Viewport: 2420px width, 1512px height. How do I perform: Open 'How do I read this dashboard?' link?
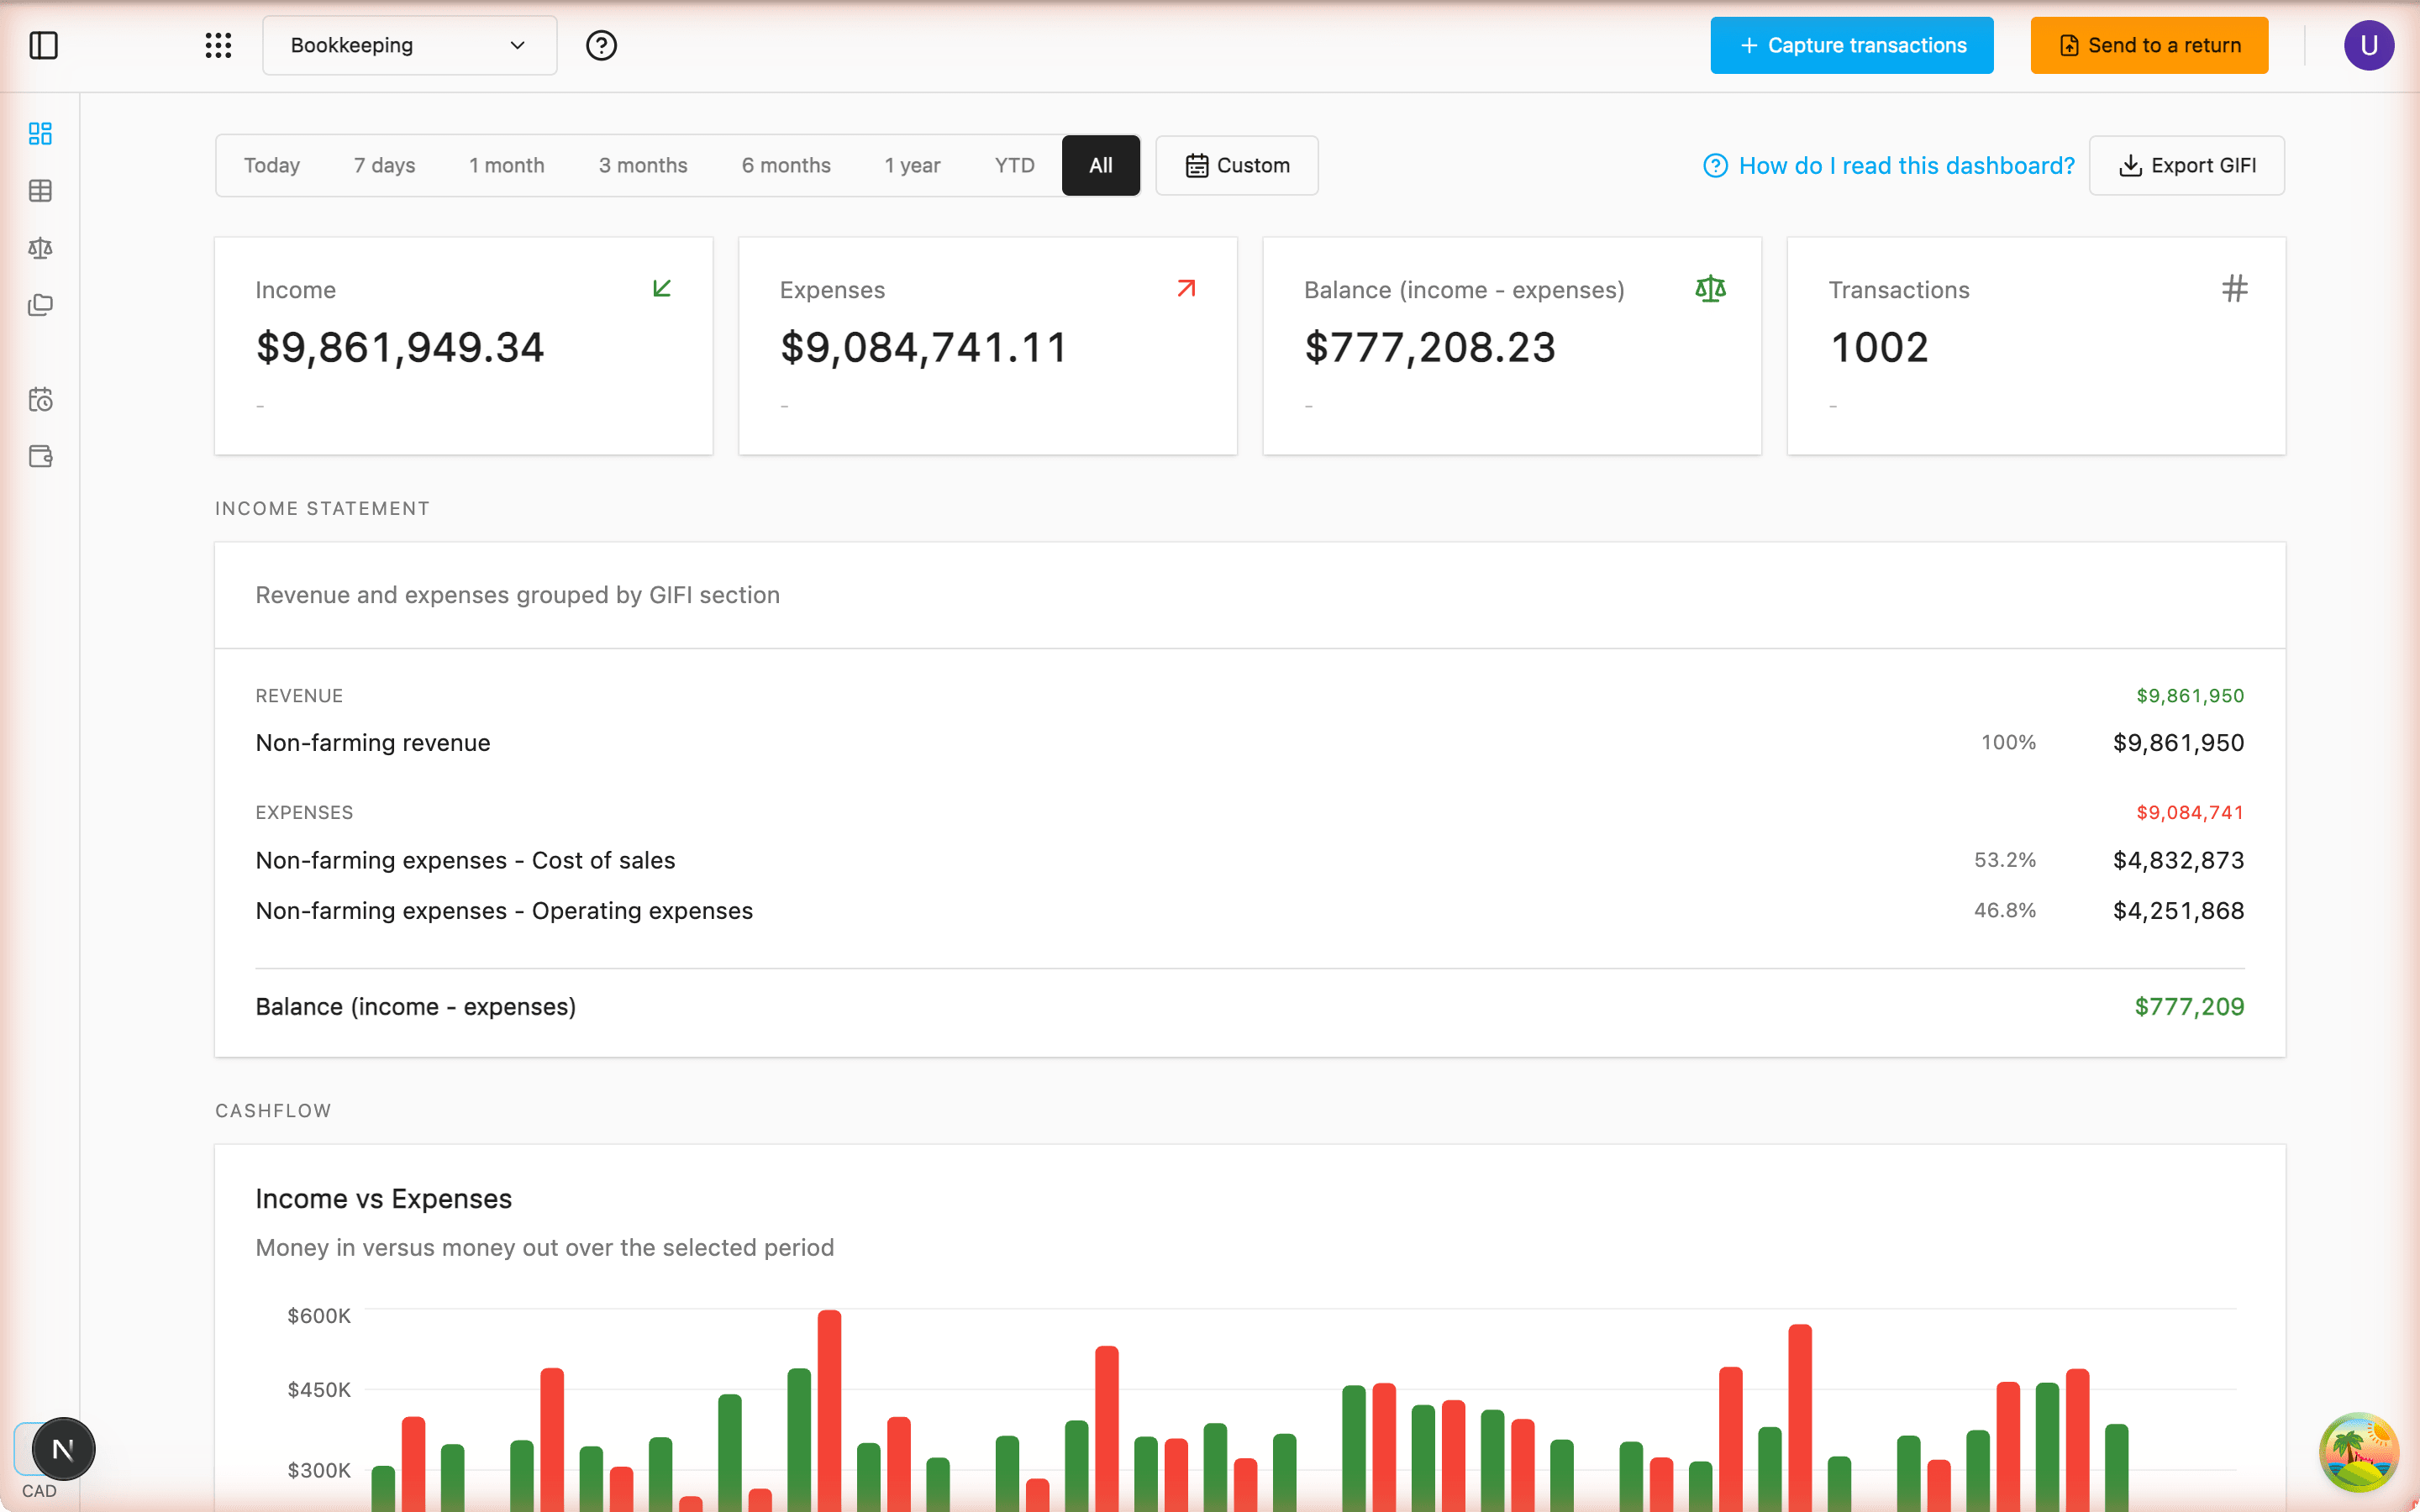tap(1888, 165)
